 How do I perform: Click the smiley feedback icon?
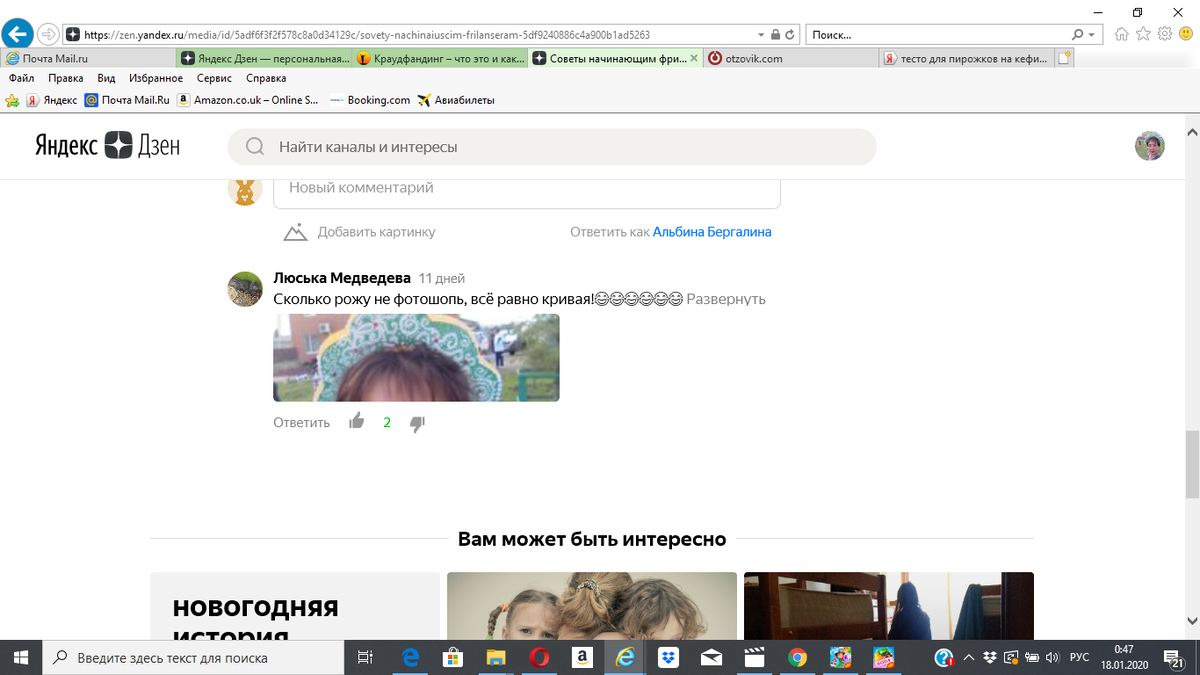(x=1185, y=34)
